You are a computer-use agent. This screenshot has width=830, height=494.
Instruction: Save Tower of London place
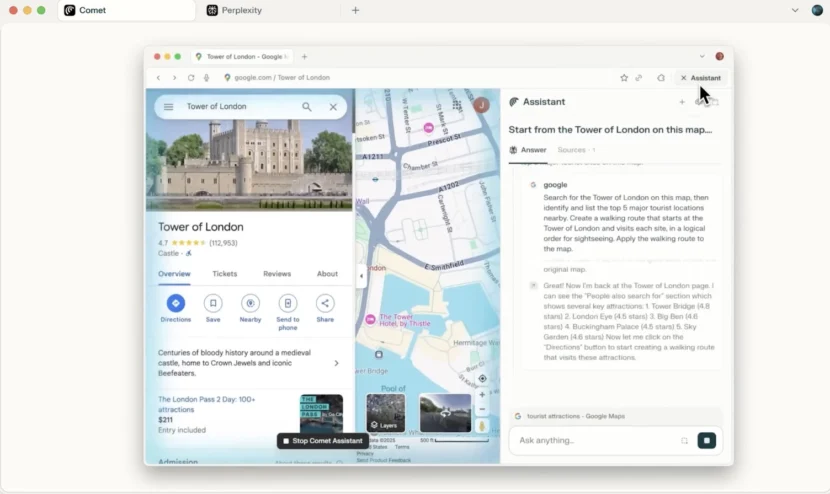213,303
